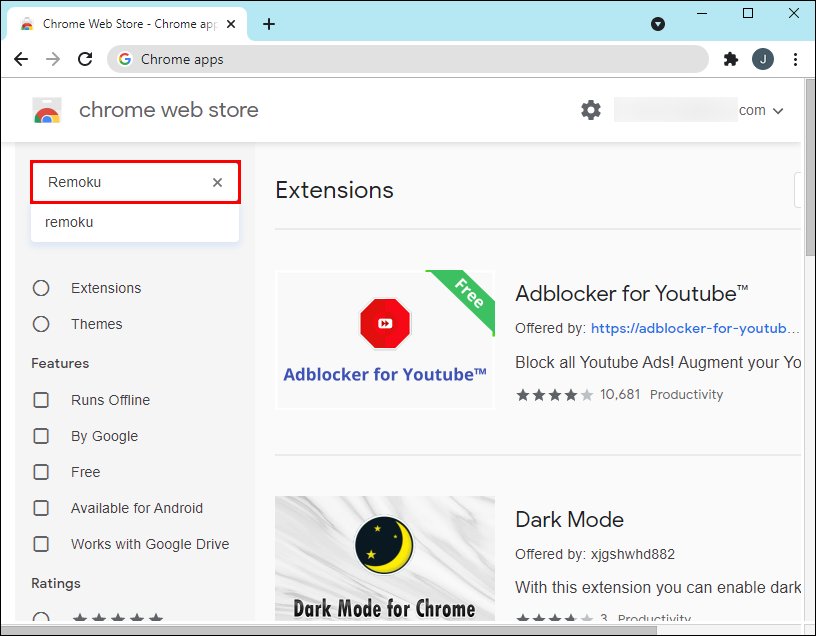Click the Chrome Web Store logo
The height and width of the screenshot is (636, 816).
[x=47, y=110]
